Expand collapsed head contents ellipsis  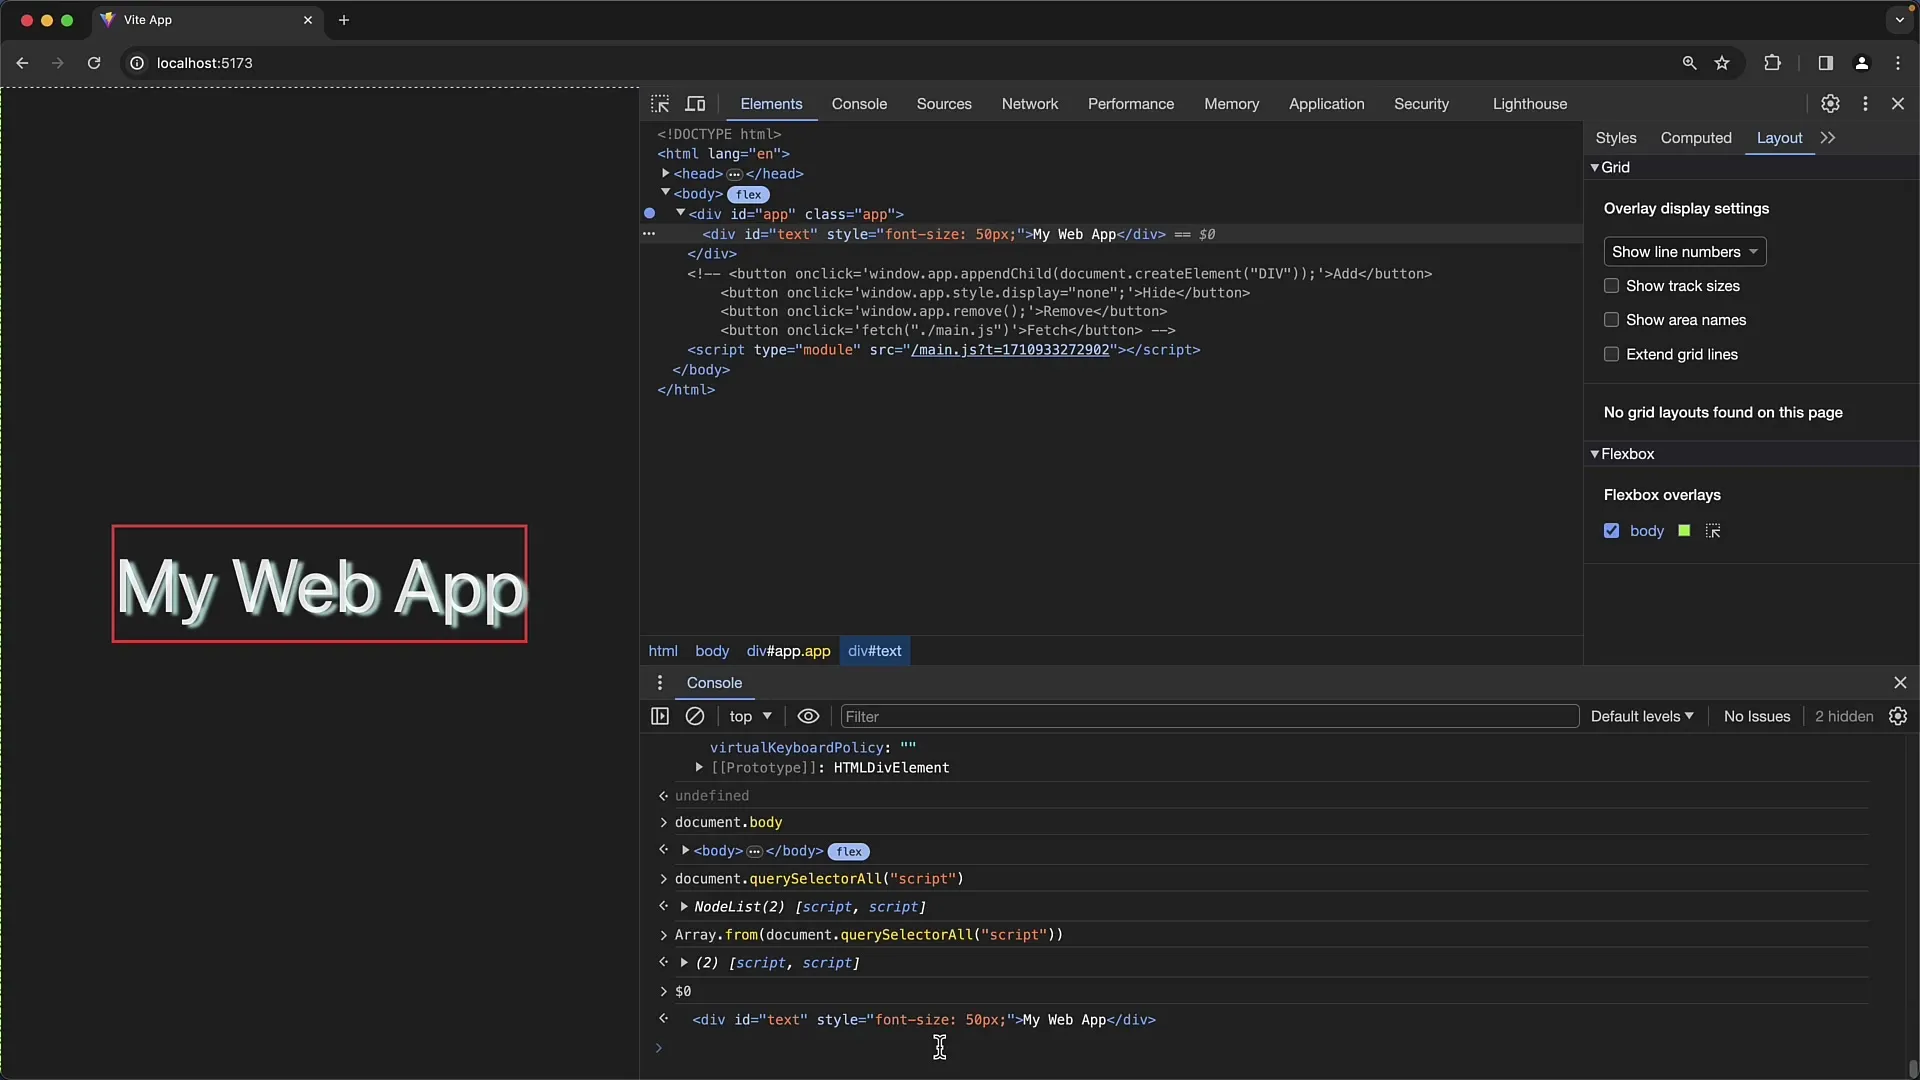[x=734, y=174]
